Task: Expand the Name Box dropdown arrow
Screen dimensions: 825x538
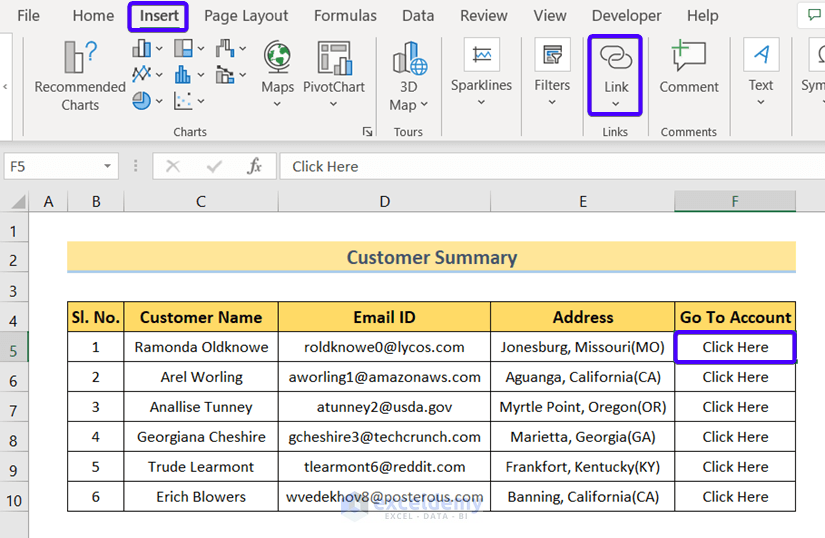Action: pyautogui.click(x=107, y=167)
